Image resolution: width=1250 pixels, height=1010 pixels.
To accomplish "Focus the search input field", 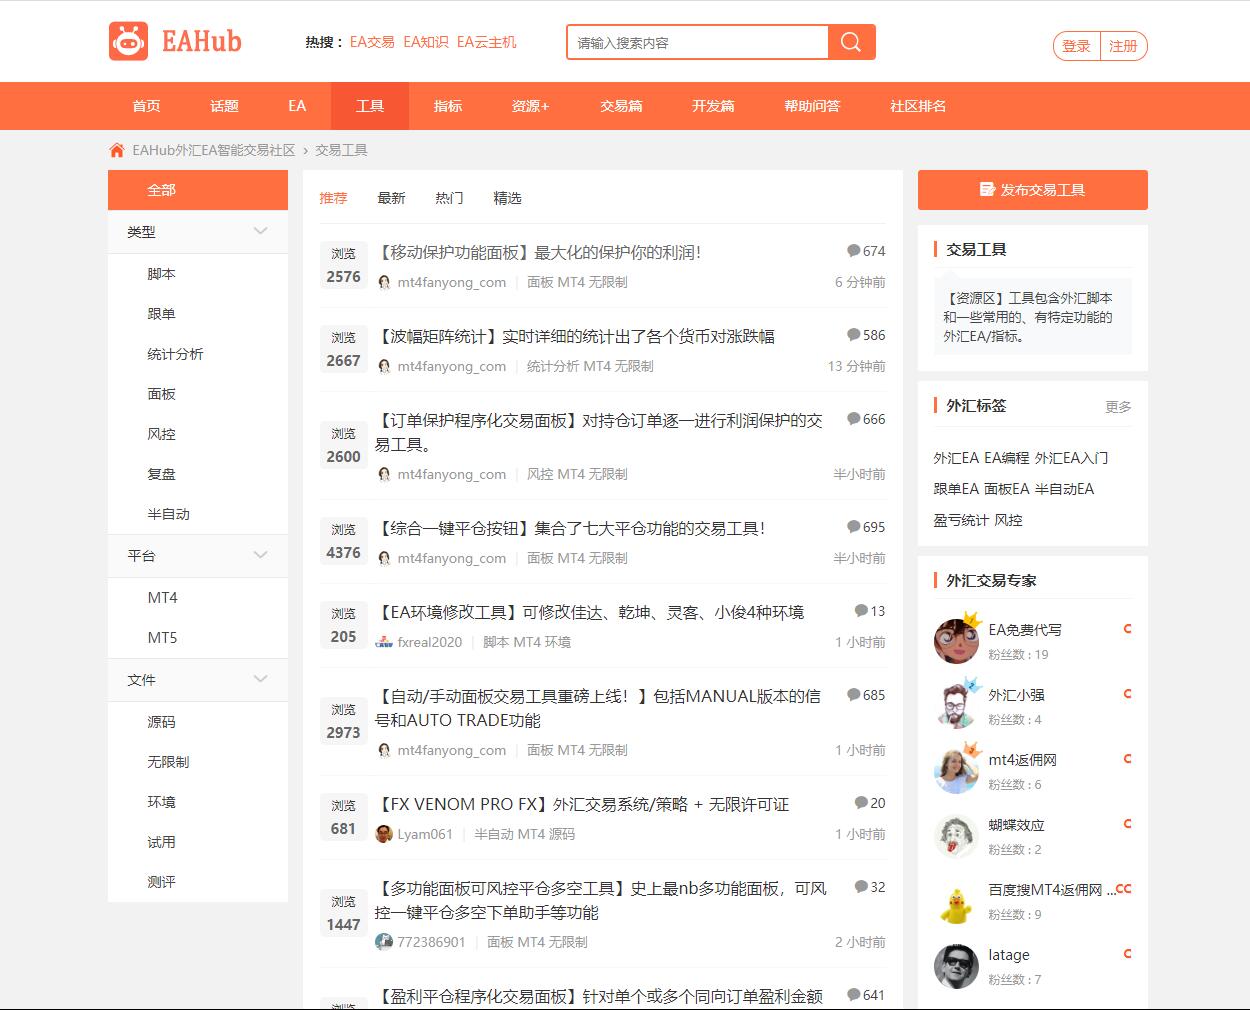I will tap(698, 43).
